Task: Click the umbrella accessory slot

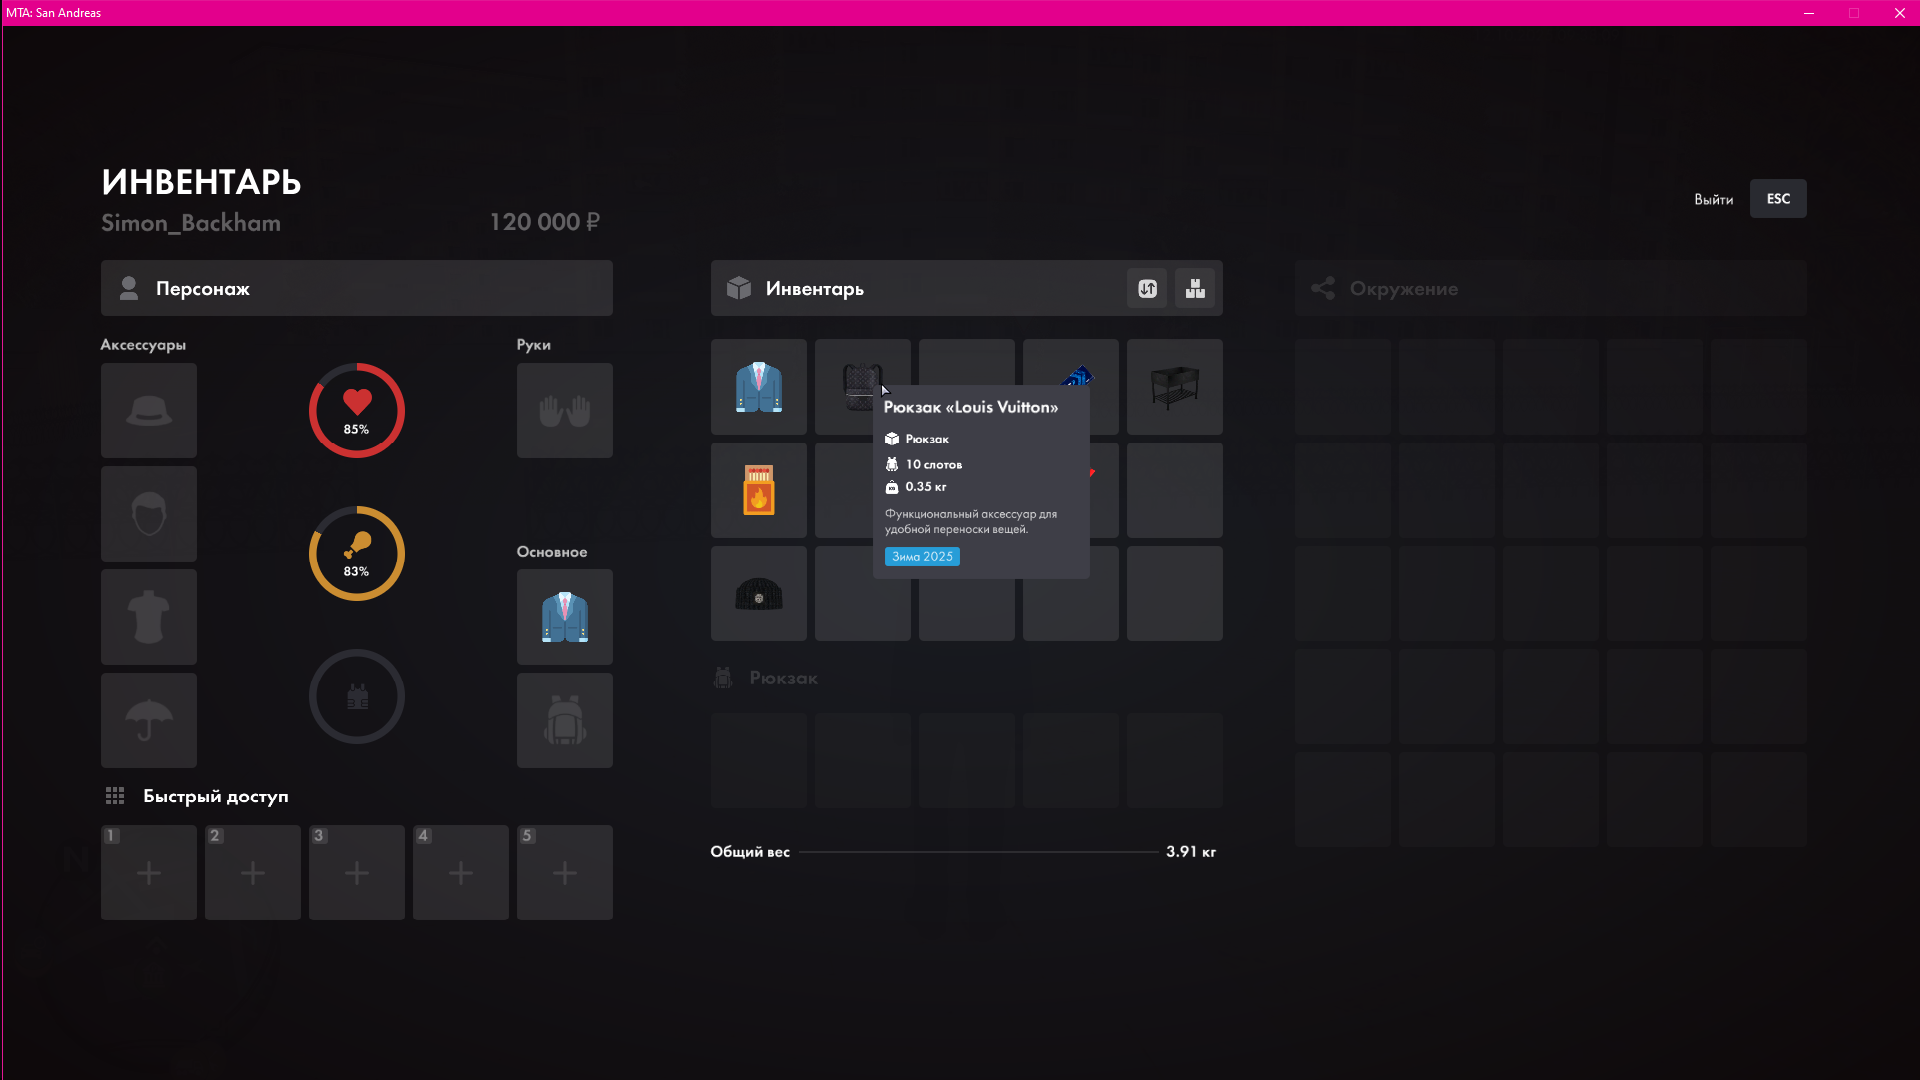Action: [x=149, y=721]
